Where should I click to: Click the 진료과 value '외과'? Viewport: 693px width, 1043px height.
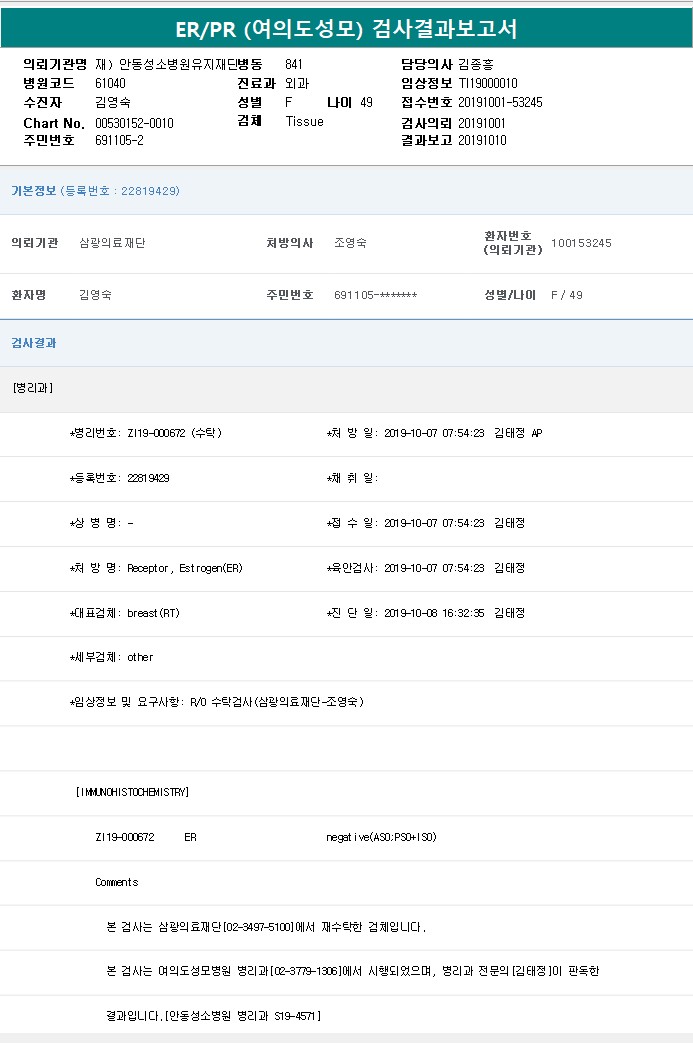(x=297, y=83)
